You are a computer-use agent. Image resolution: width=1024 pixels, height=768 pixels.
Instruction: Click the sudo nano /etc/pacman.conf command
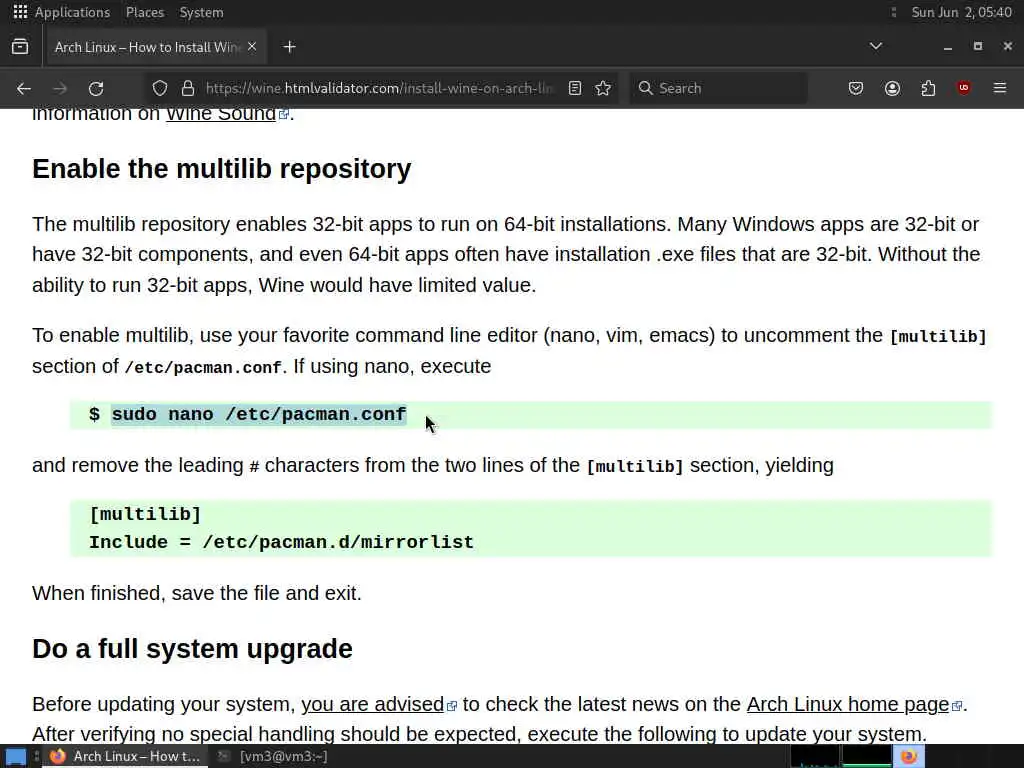point(259,415)
